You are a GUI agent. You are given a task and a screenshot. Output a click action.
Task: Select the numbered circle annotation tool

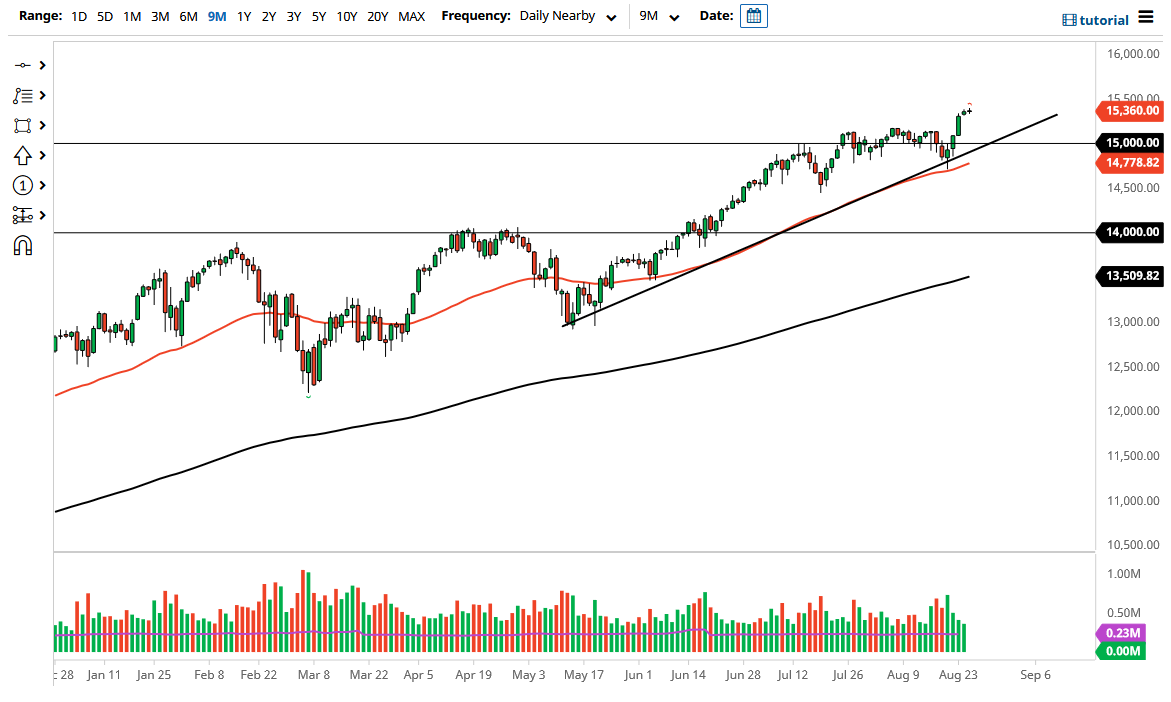point(22,185)
